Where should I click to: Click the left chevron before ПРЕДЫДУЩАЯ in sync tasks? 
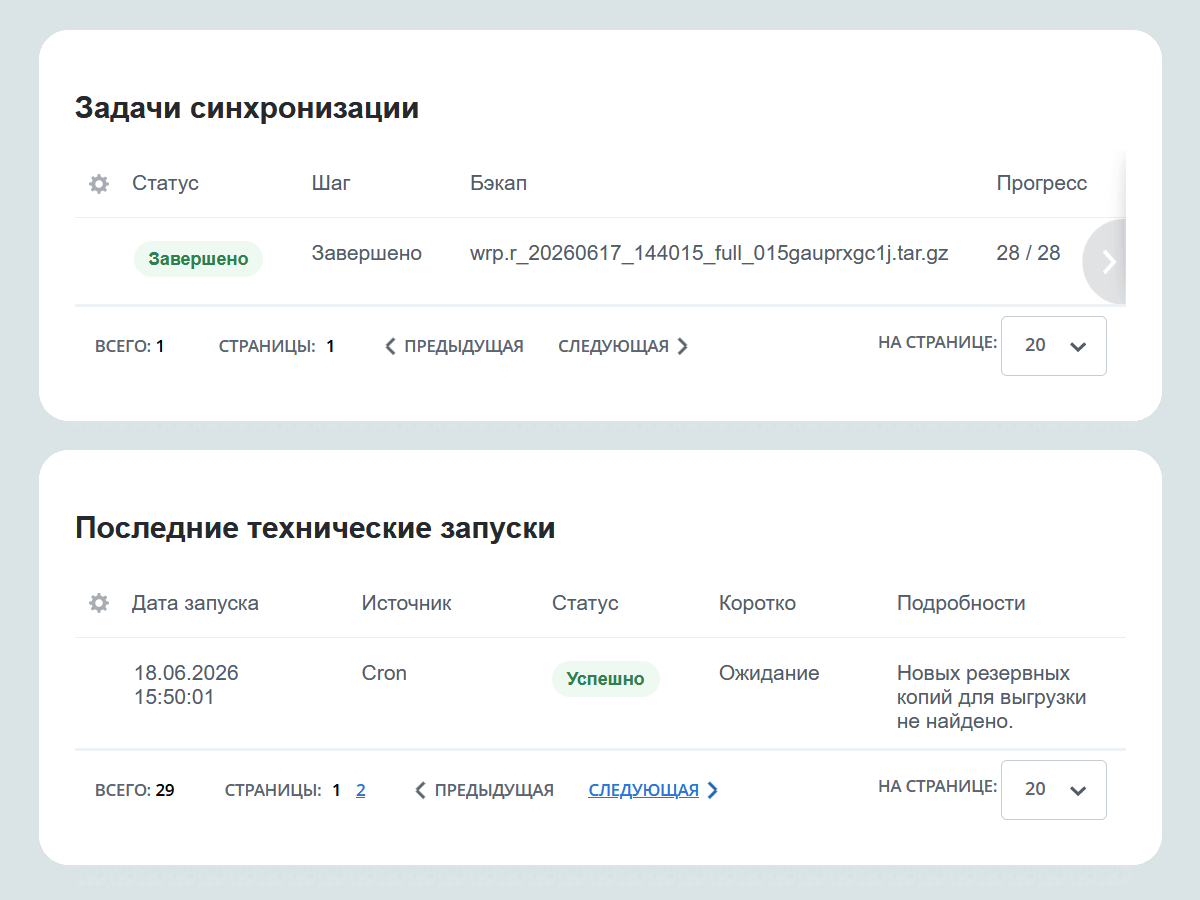pyautogui.click(x=390, y=346)
